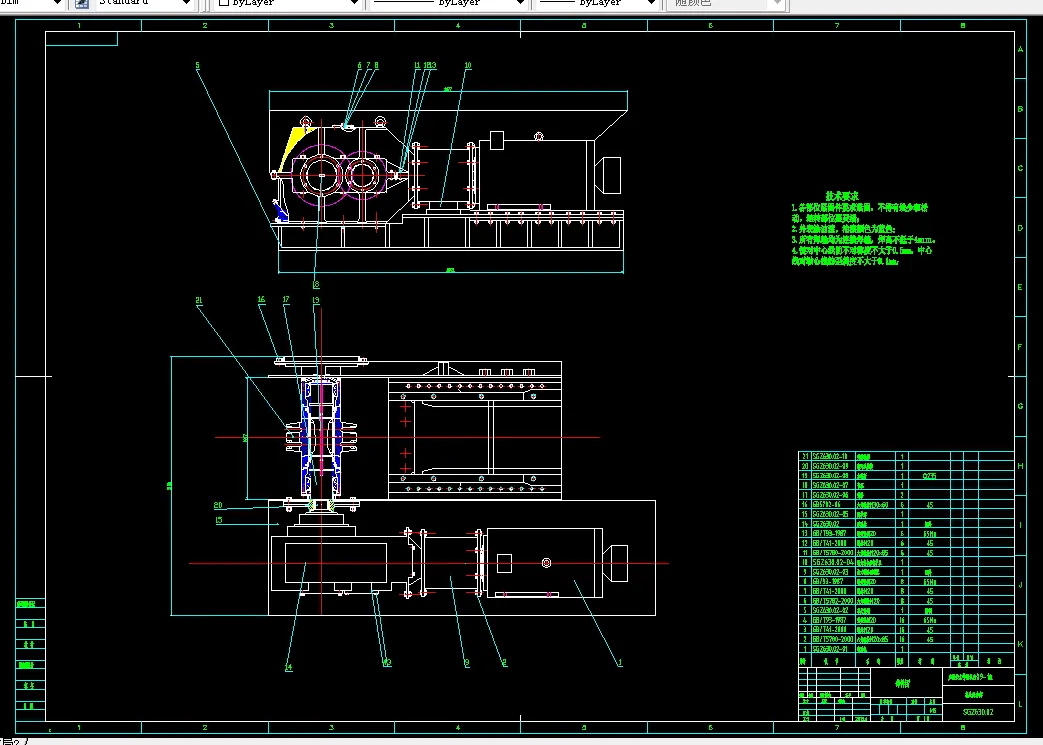This screenshot has height=745, width=1043.
Task: Select balloon number 14 under the gearbox
Action: coord(289,668)
